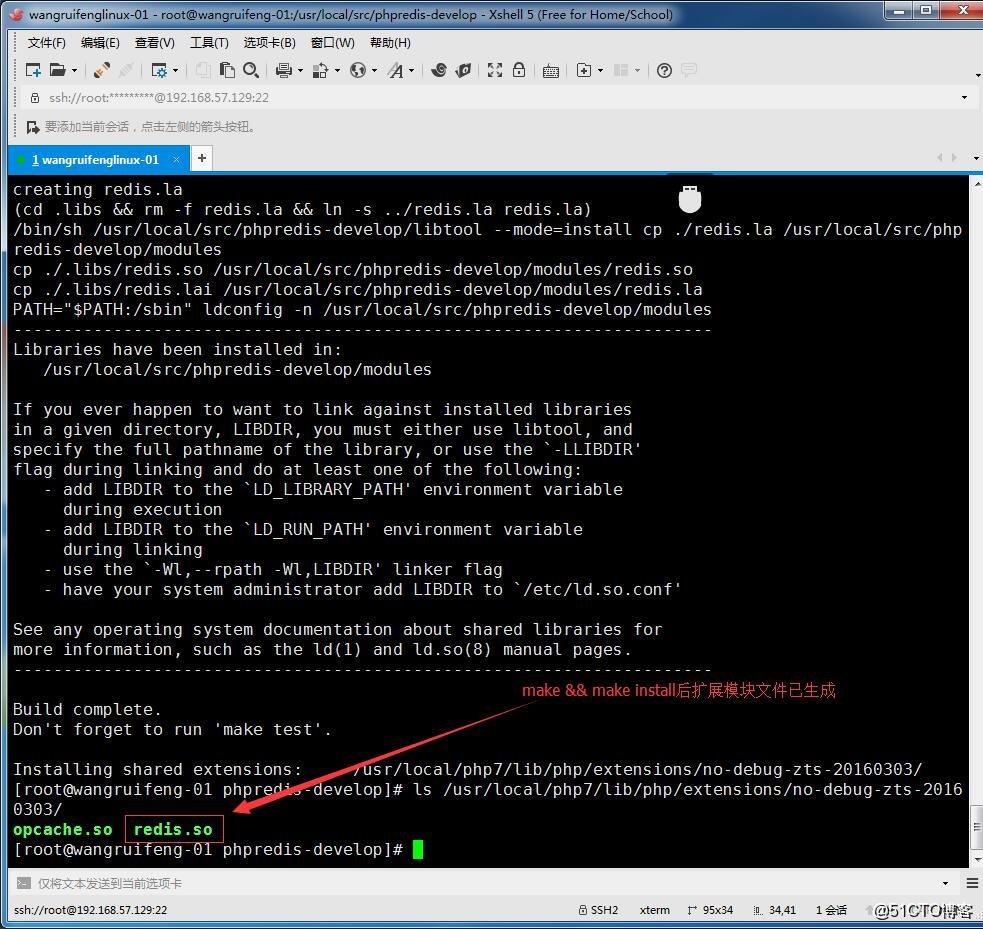Click the tab scroll right arrow
The width and height of the screenshot is (983, 929).
(x=954, y=158)
